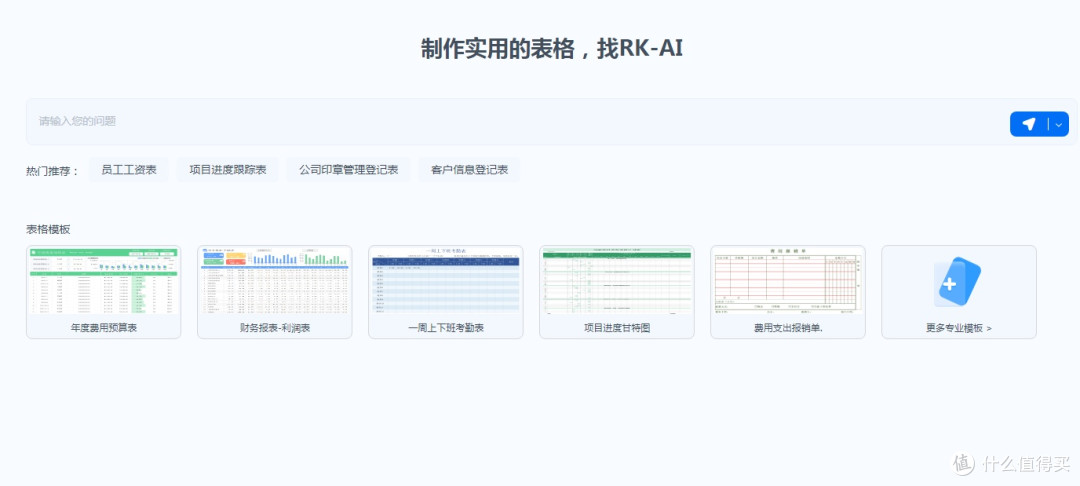Open the 财务报表-利润表 template thumbnail
Screen dimensions: 1080x486
pos(275,282)
